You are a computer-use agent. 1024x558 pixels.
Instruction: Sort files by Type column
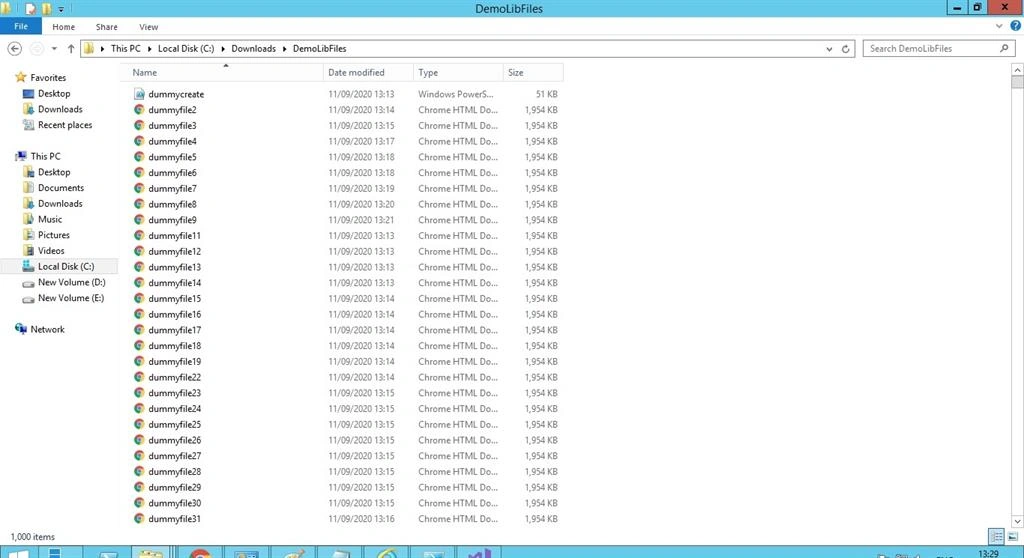pyautogui.click(x=458, y=73)
